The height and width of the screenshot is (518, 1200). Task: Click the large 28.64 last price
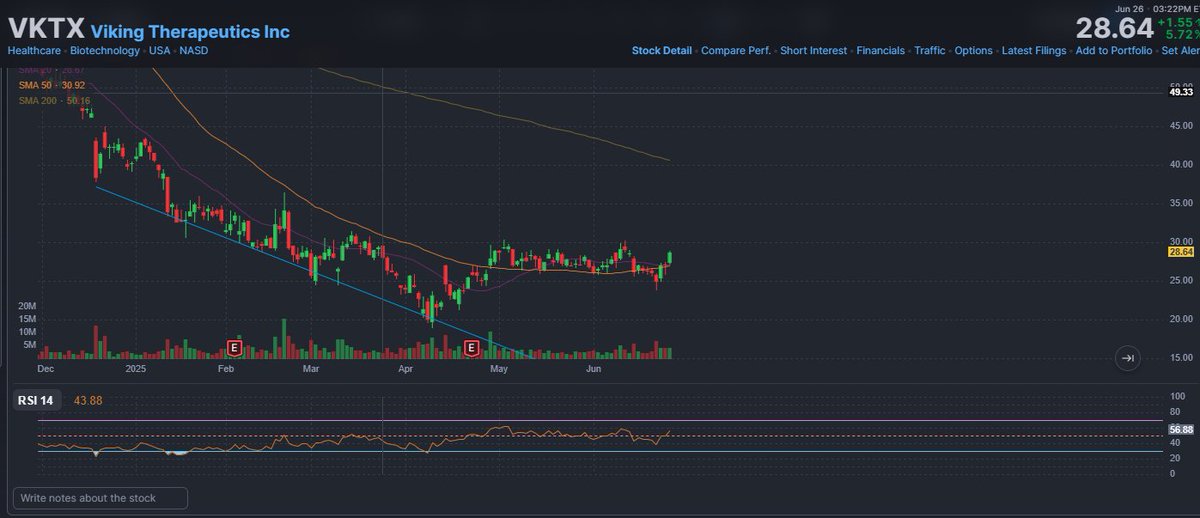click(1117, 28)
